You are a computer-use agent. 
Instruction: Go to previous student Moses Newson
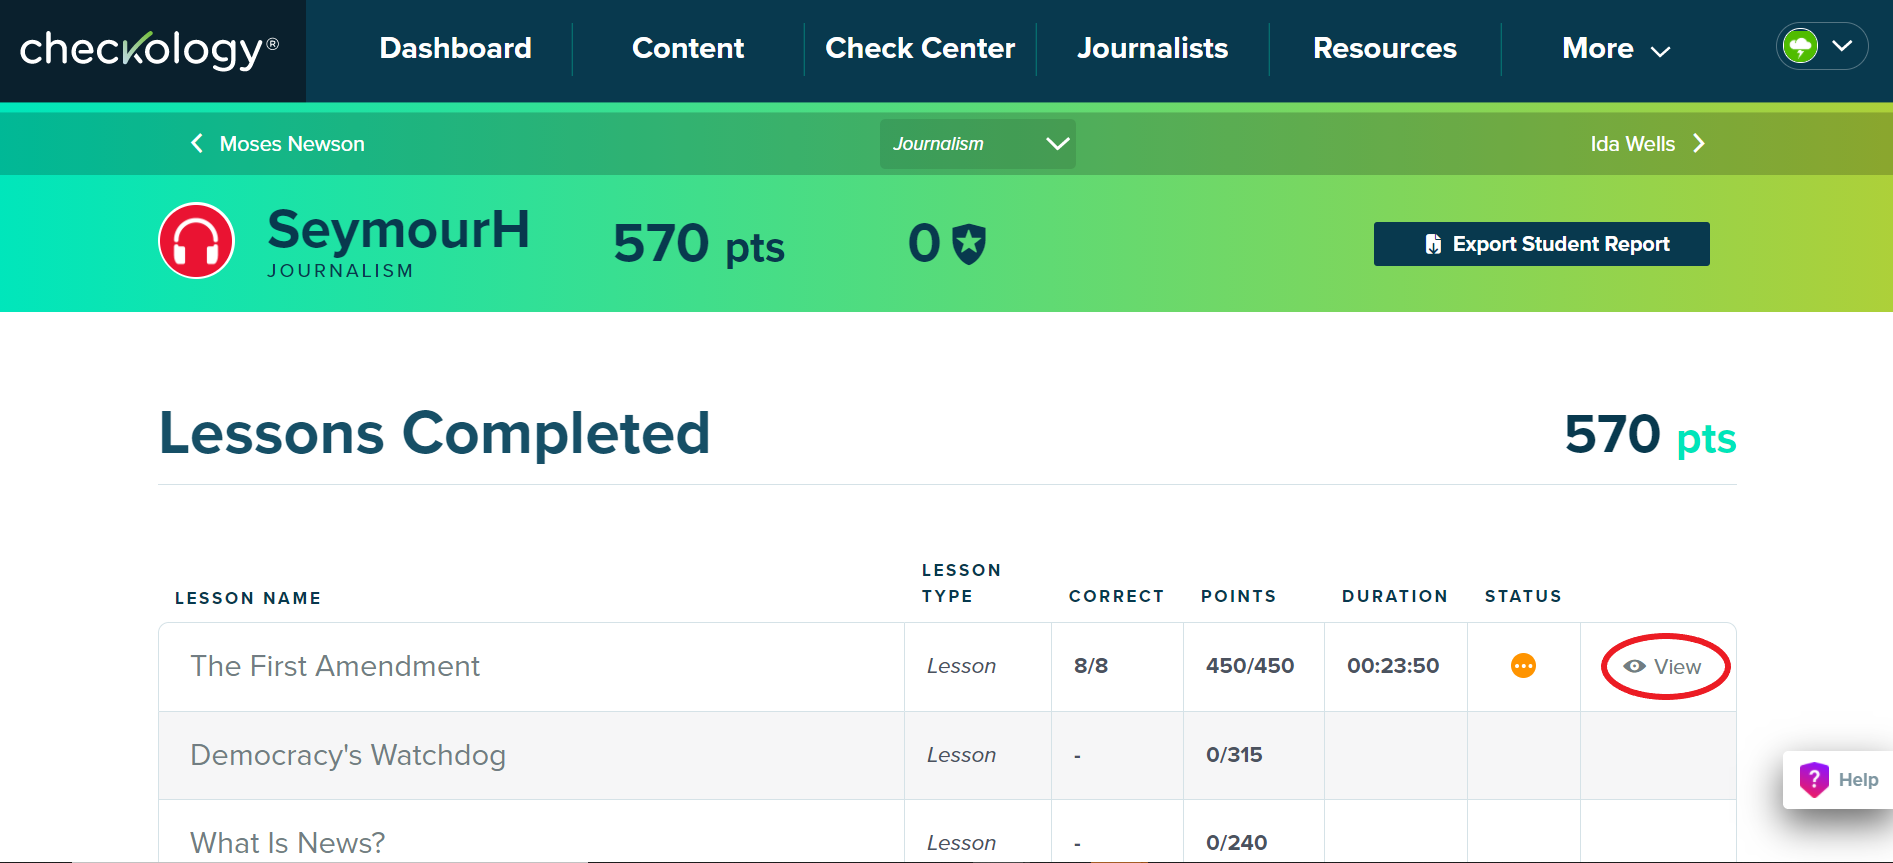pos(278,144)
